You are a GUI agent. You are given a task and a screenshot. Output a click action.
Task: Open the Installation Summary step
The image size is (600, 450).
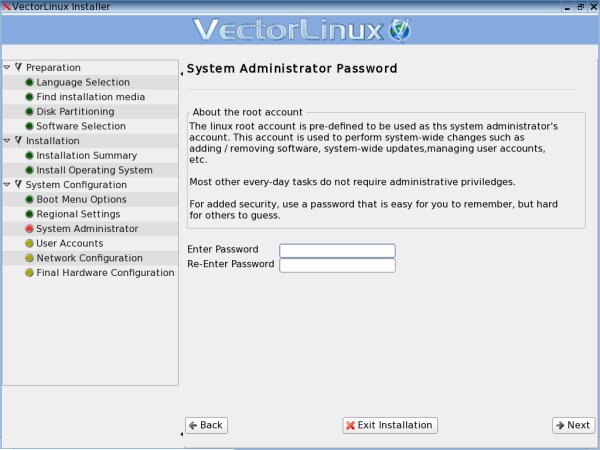[86, 156]
